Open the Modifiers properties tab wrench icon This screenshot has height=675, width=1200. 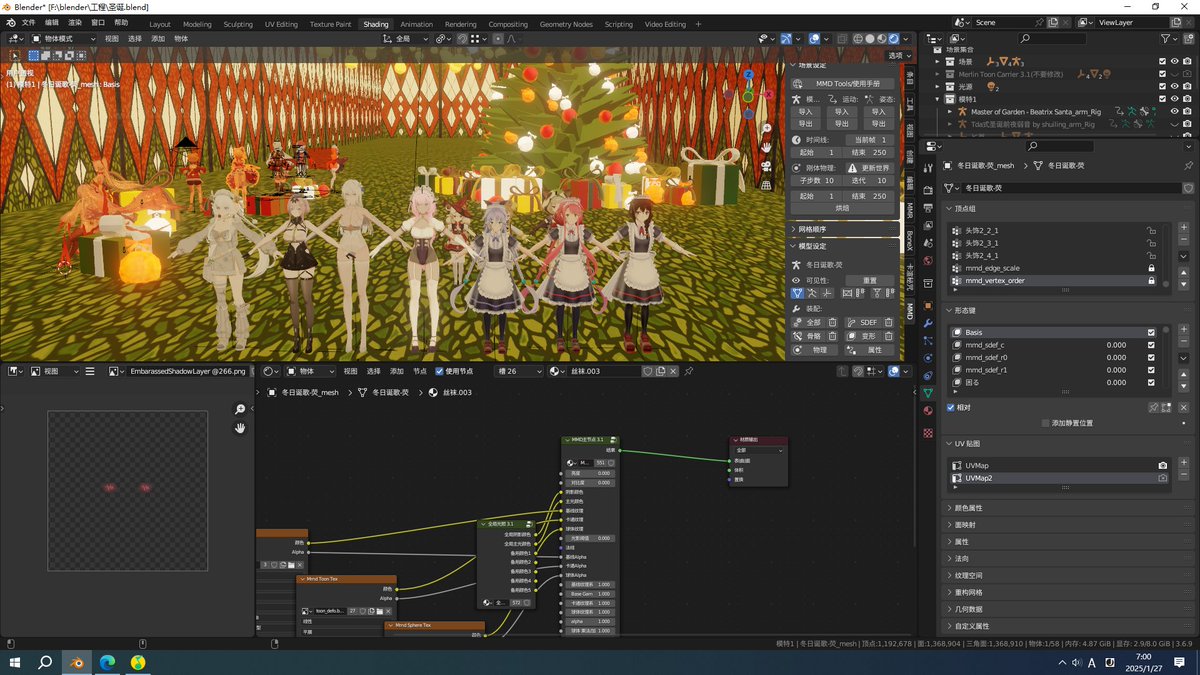coord(928,324)
